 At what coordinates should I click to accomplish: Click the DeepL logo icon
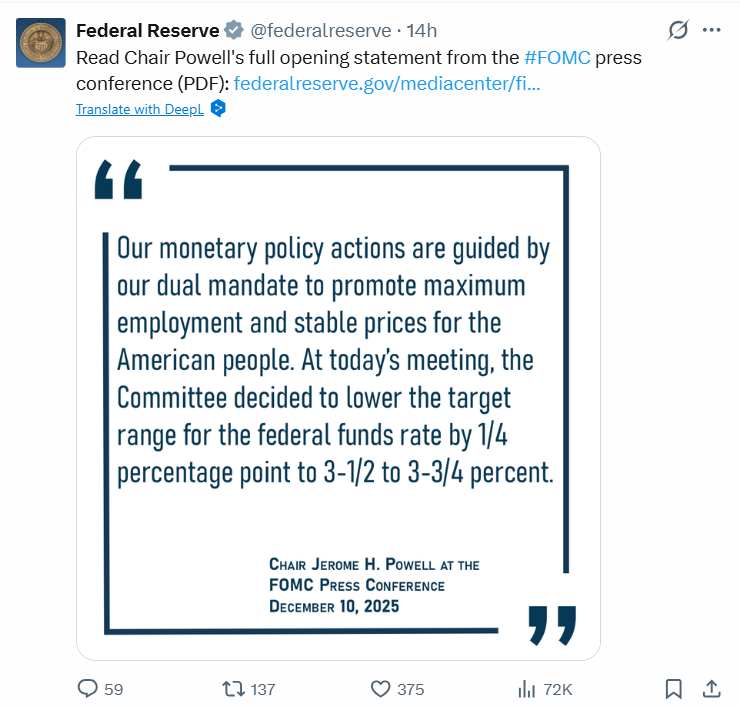218,108
